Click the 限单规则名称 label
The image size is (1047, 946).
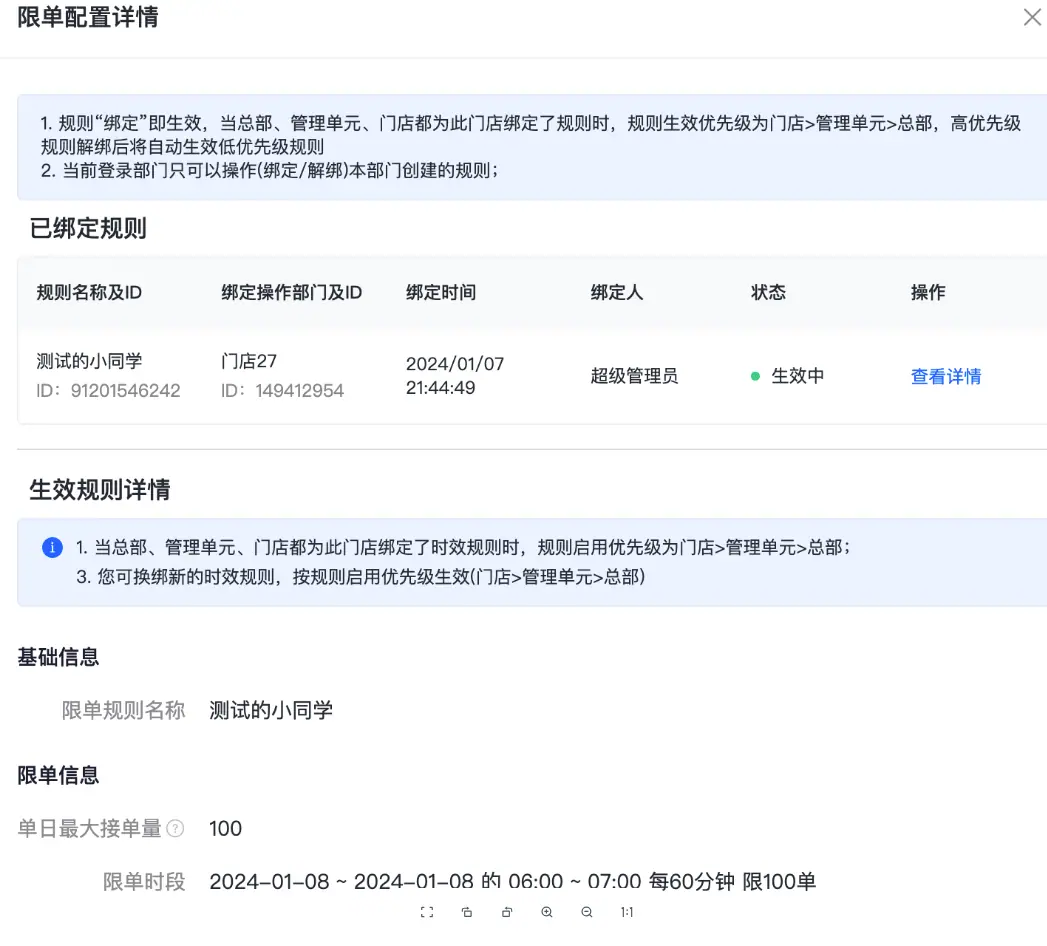tap(123, 710)
